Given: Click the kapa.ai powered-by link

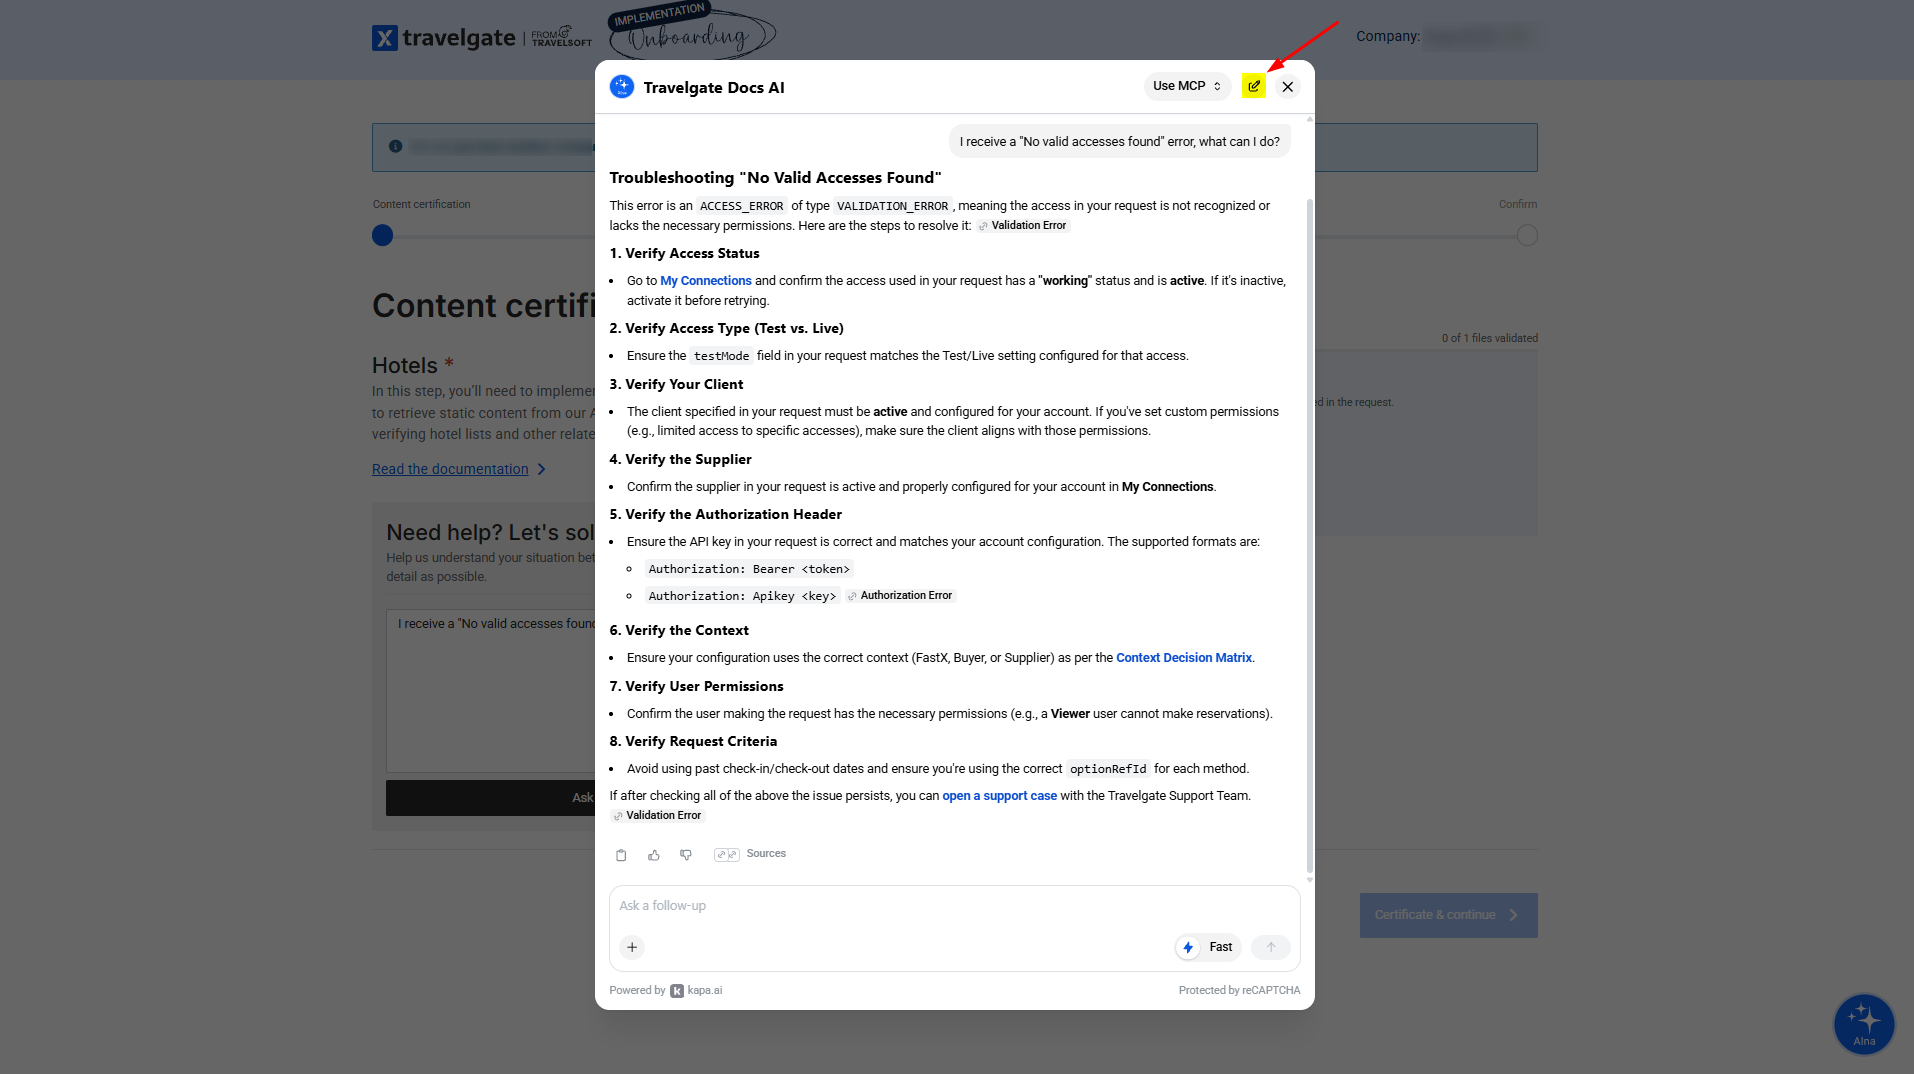Looking at the screenshot, I should pos(696,991).
